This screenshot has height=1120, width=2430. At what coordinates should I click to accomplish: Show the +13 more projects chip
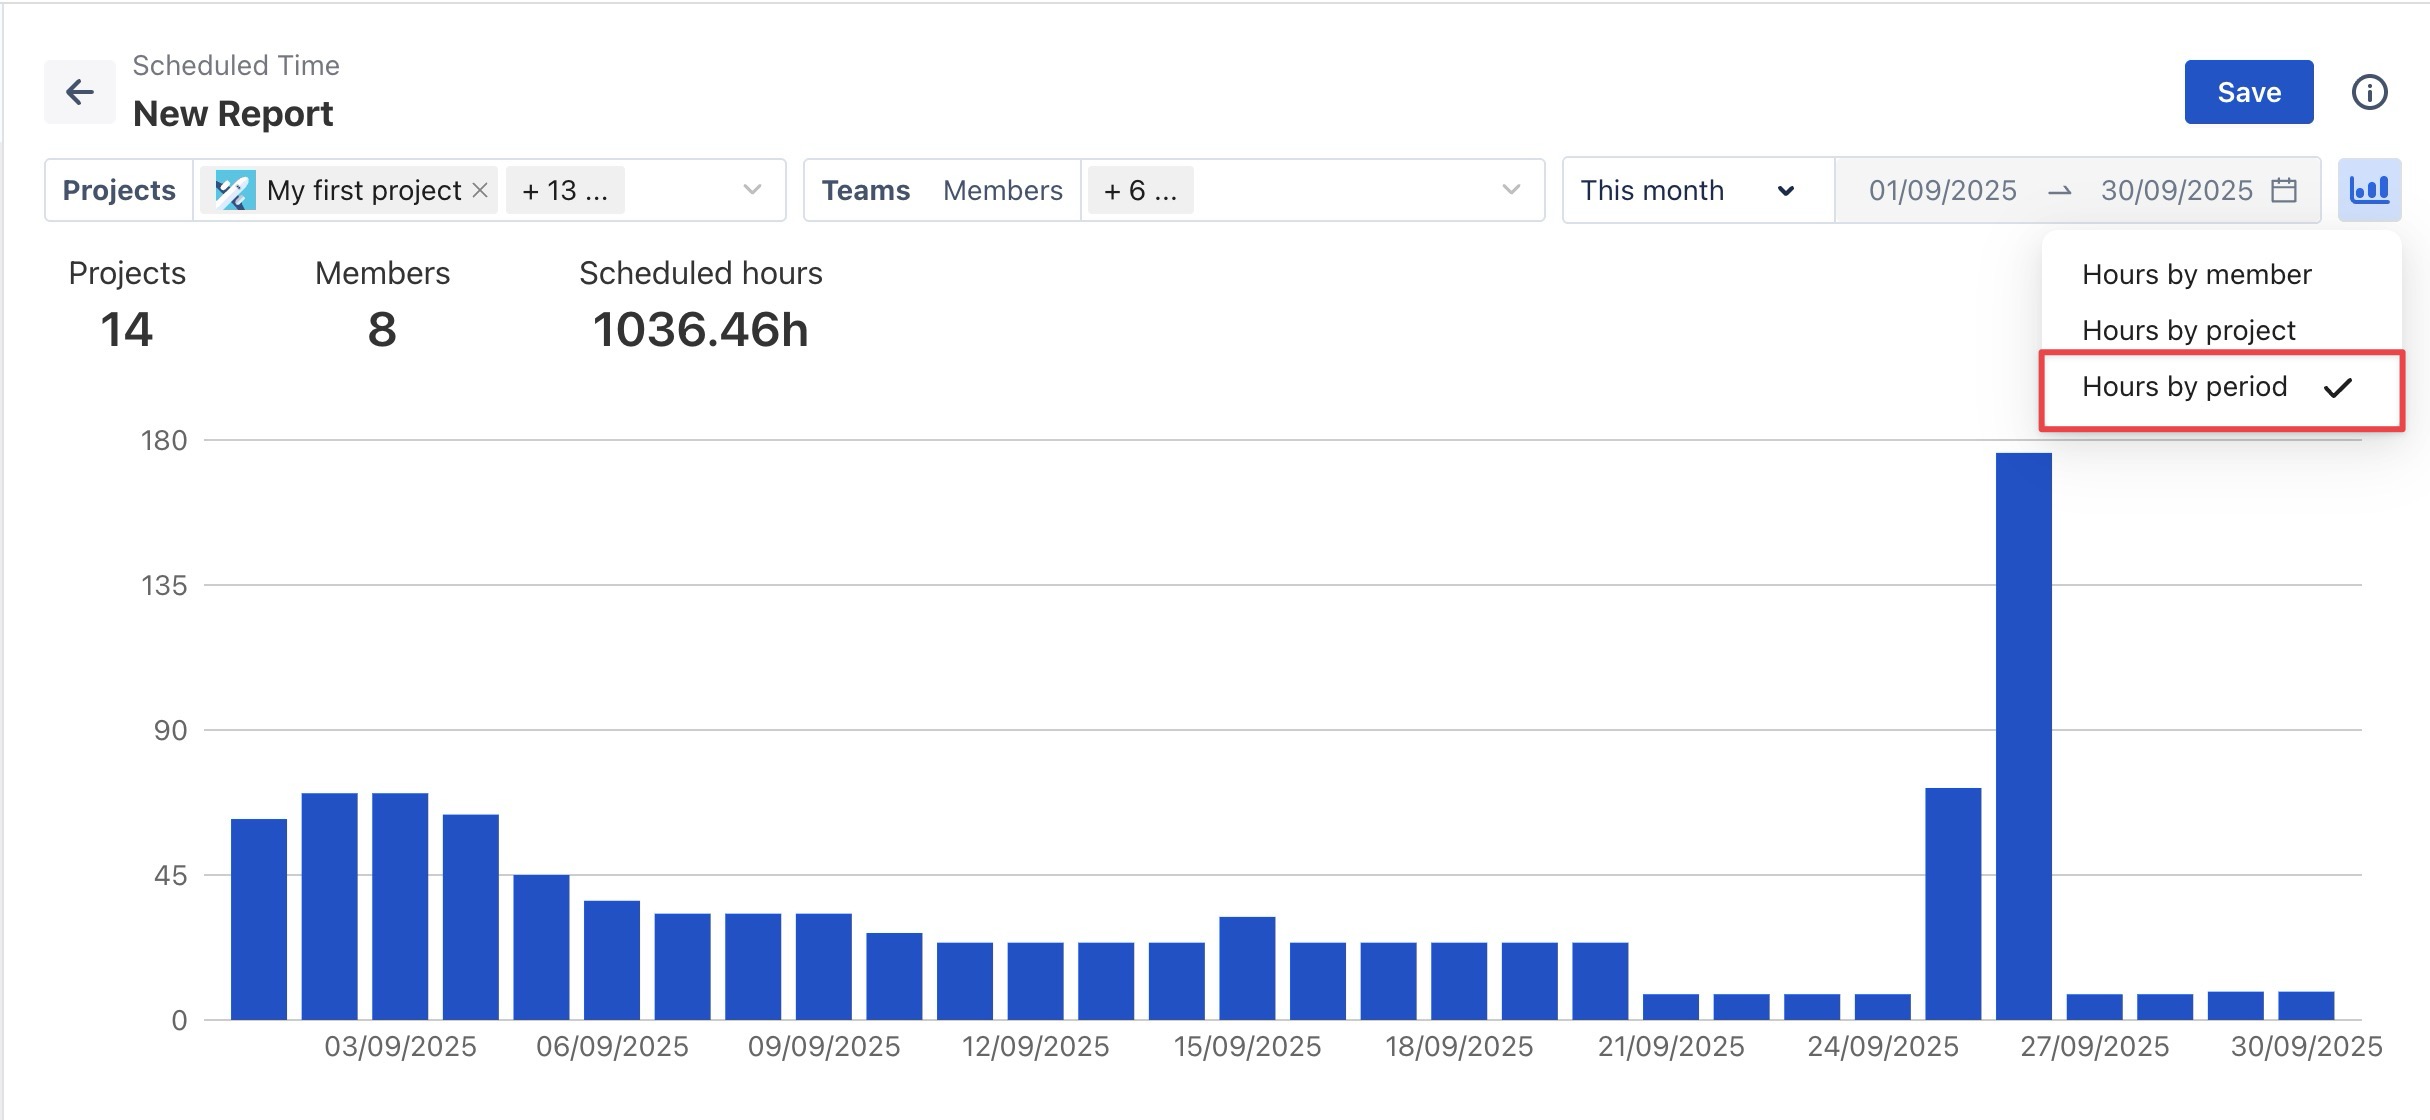point(565,190)
